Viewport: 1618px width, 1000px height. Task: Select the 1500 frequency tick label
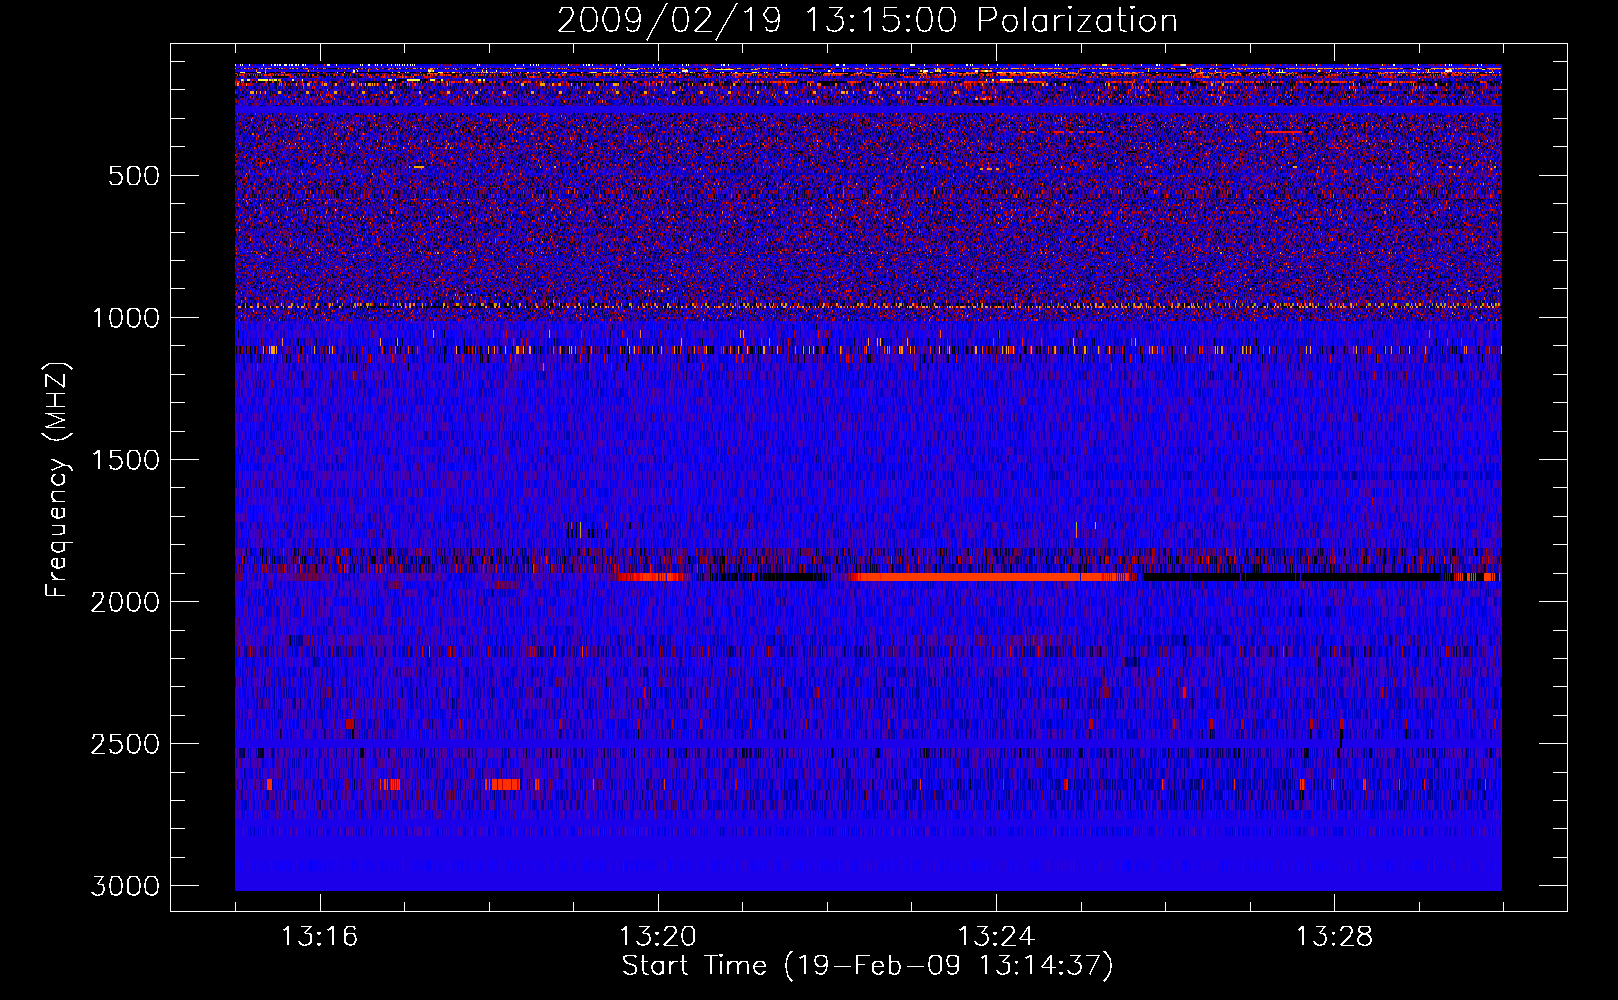tap(126, 460)
